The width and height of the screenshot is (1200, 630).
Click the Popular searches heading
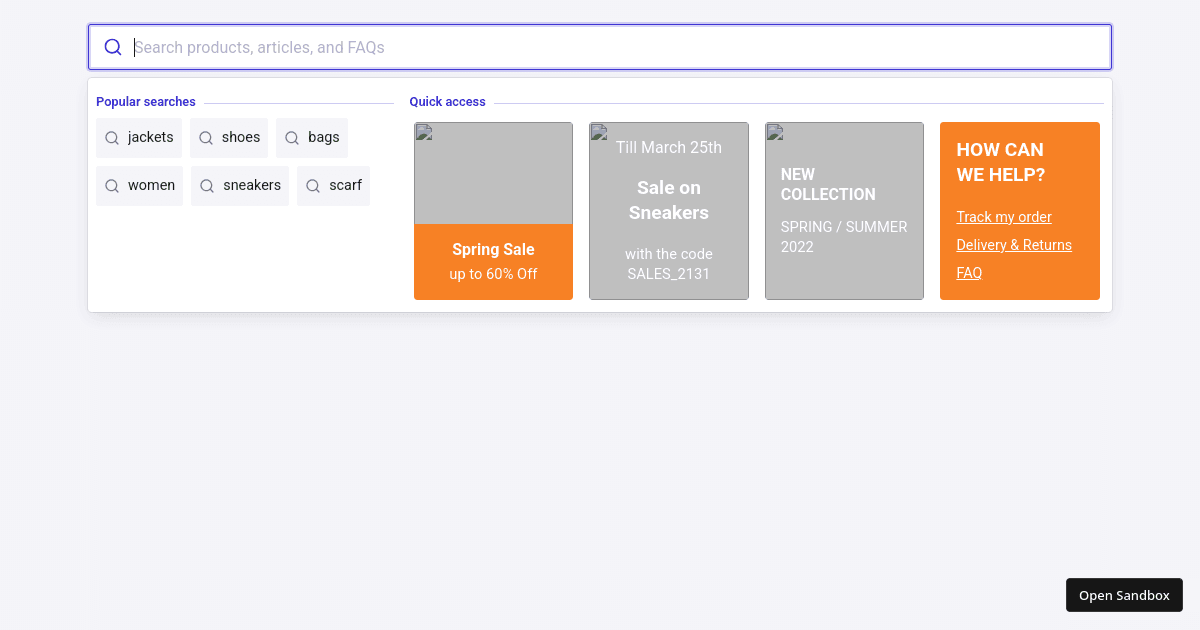coord(146,102)
